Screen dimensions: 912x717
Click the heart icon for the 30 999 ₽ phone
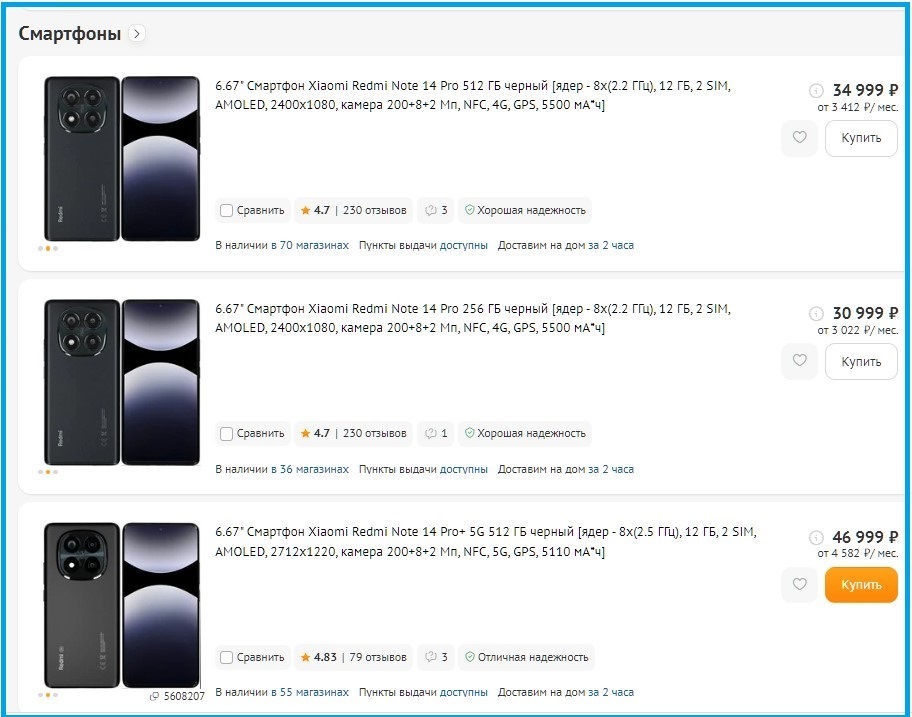point(799,361)
